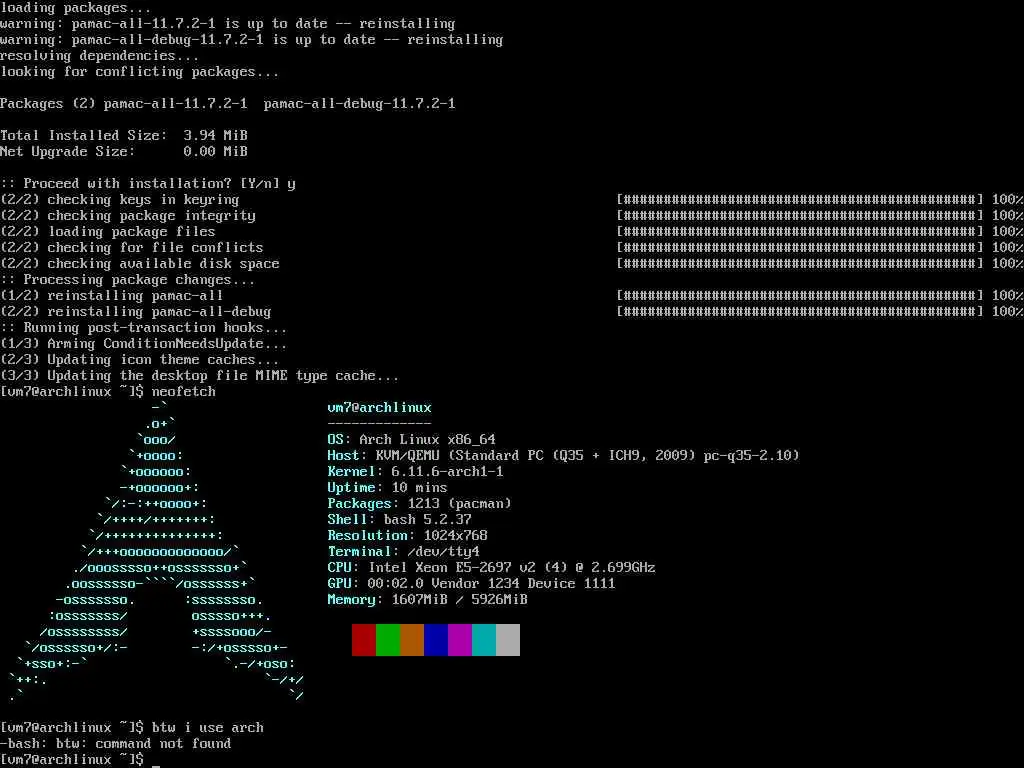This screenshot has width=1024, height=768.
Task: Click the 'Memory: 1607MiB / 5926MiB' line
Action: 427,600
